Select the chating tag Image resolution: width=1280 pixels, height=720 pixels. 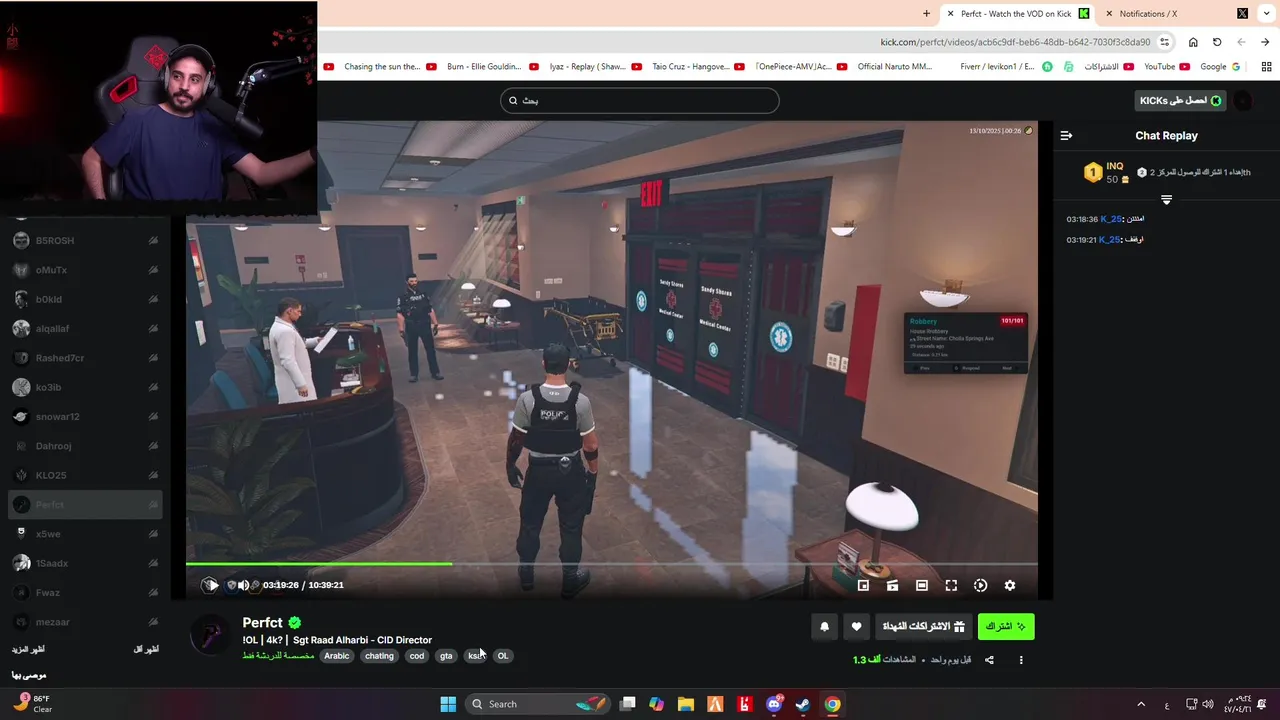[379, 656]
